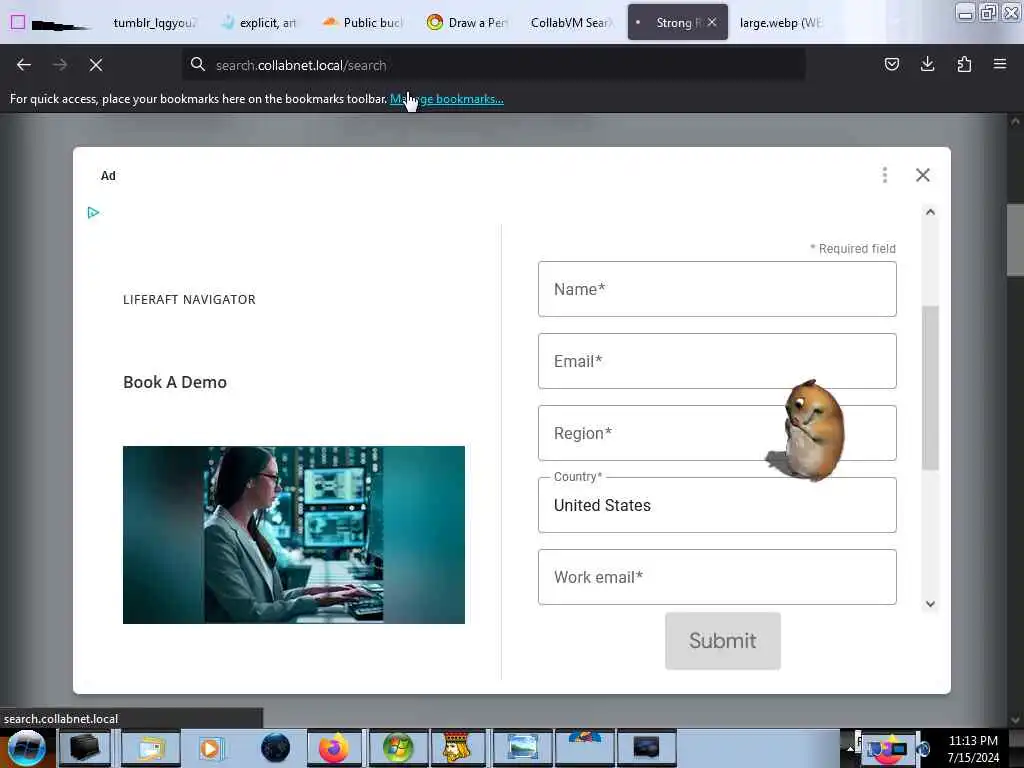Switch to the tumblr_lqgyou tab
1024x768 pixels.
154,22
